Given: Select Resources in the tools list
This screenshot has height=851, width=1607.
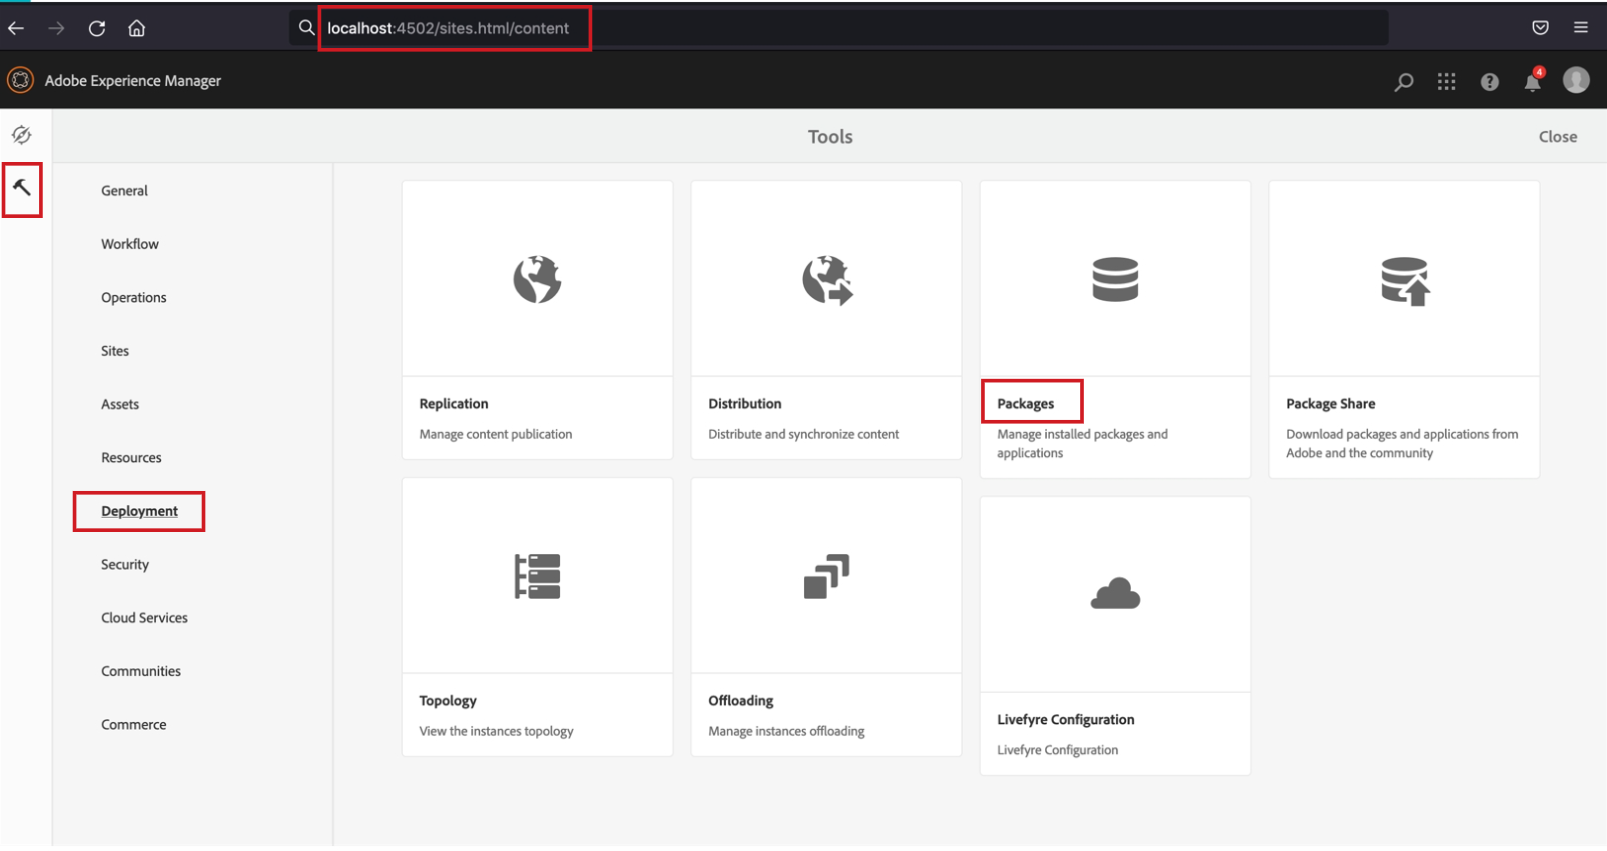Looking at the screenshot, I should [131, 458].
